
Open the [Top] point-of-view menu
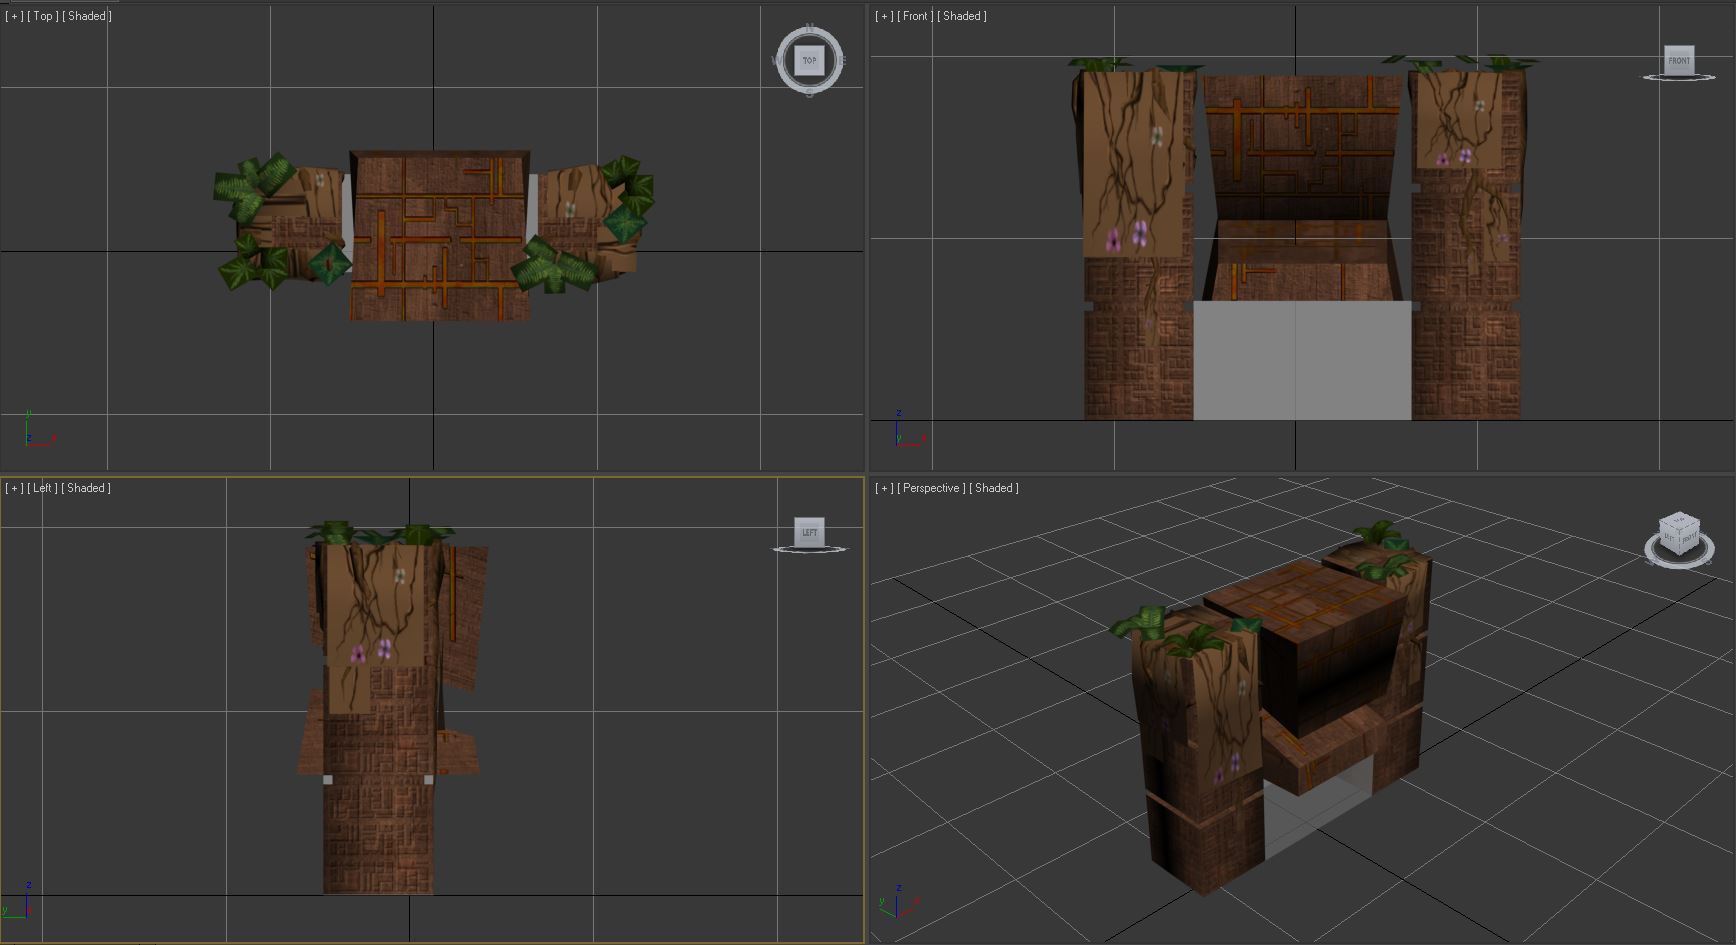(42, 16)
